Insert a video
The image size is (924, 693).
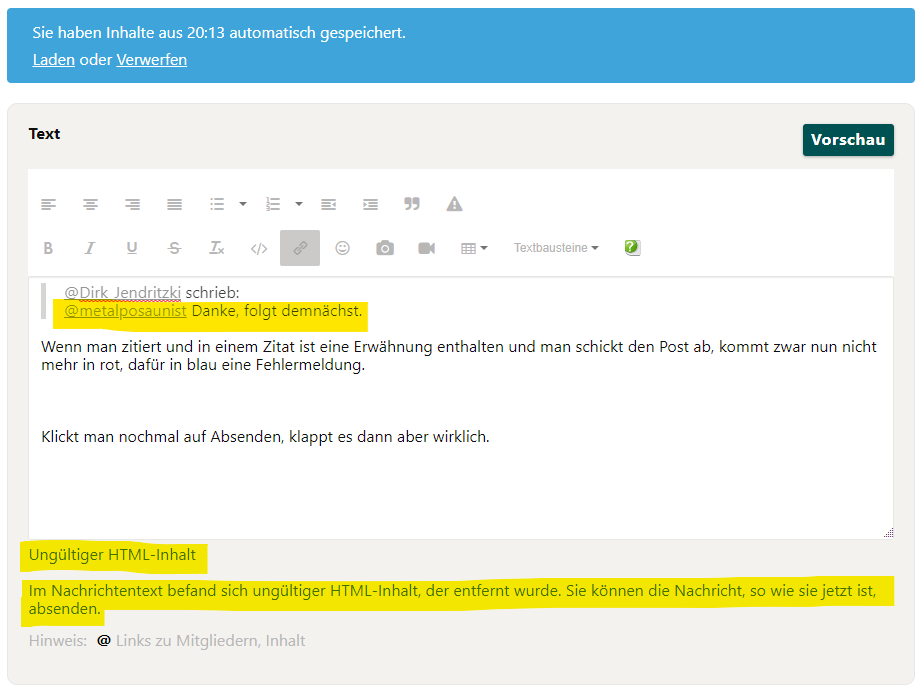[426, 248]
